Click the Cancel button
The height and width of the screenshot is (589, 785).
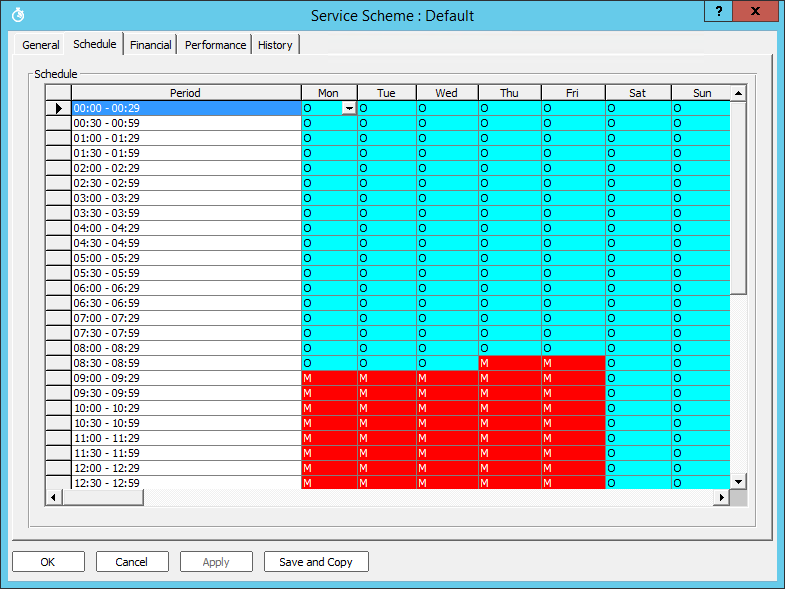point(132,562)
